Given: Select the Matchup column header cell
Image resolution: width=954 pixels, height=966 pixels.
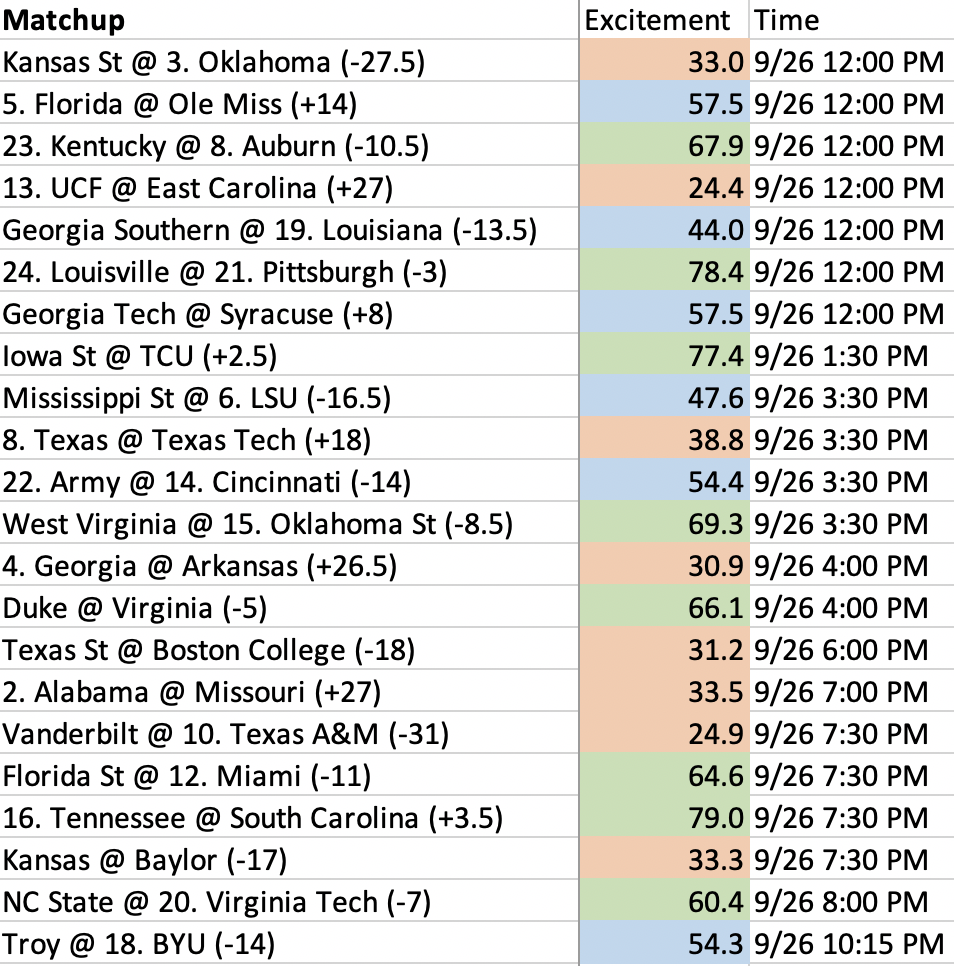Looking at the screenshot, I should [x=289, y=20].
